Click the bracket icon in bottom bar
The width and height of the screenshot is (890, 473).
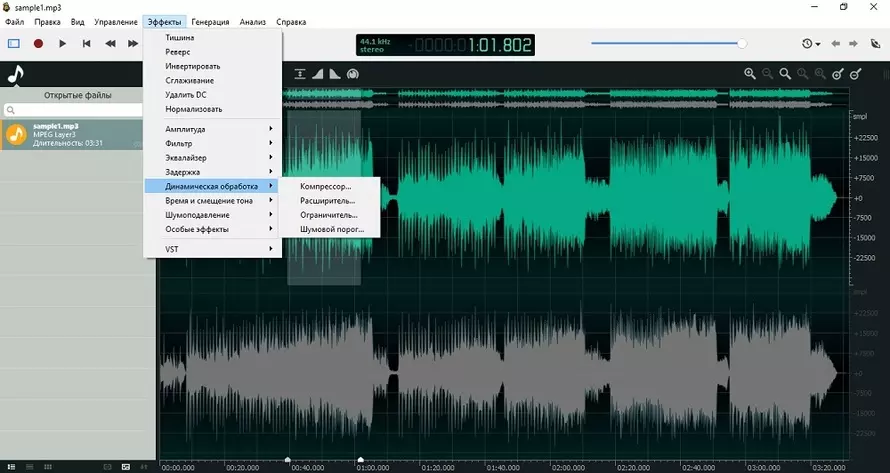(x=107, y=467)
